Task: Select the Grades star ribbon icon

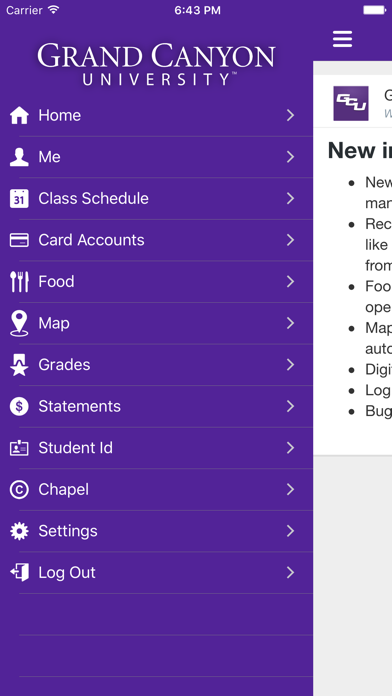Action: pyautogui.click(x=19, y=365)
